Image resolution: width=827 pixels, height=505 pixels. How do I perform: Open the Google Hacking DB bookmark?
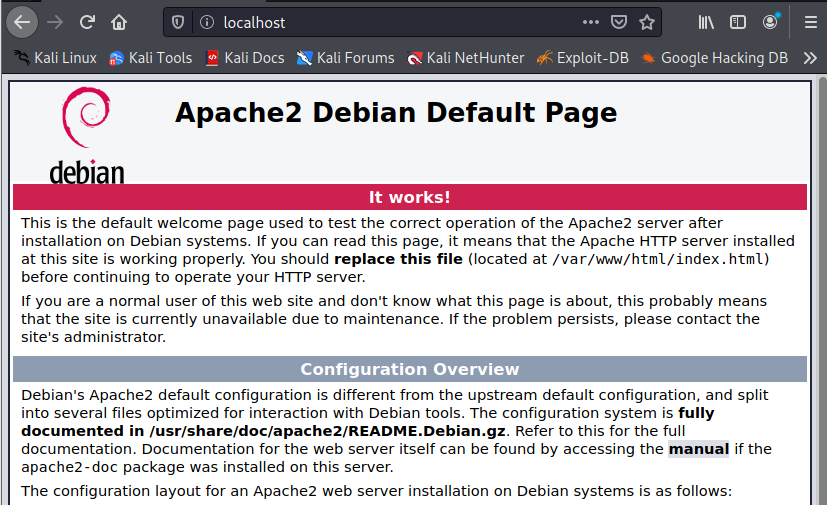point(715,58)
